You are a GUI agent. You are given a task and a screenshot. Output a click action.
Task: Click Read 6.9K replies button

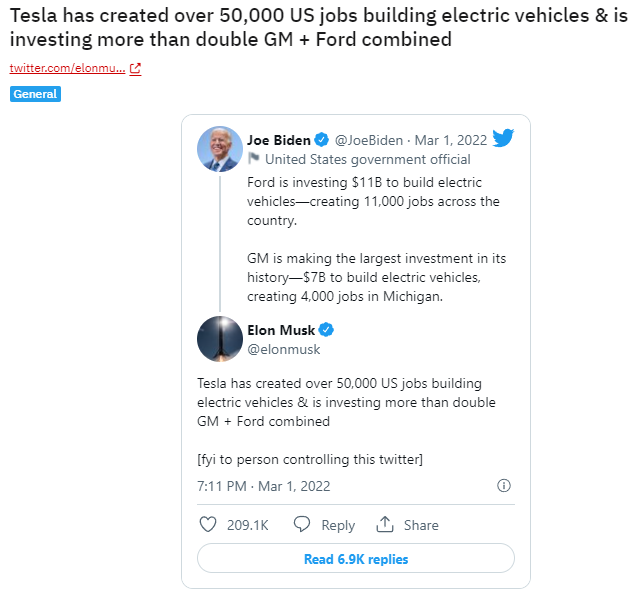[x=356, y=559]
